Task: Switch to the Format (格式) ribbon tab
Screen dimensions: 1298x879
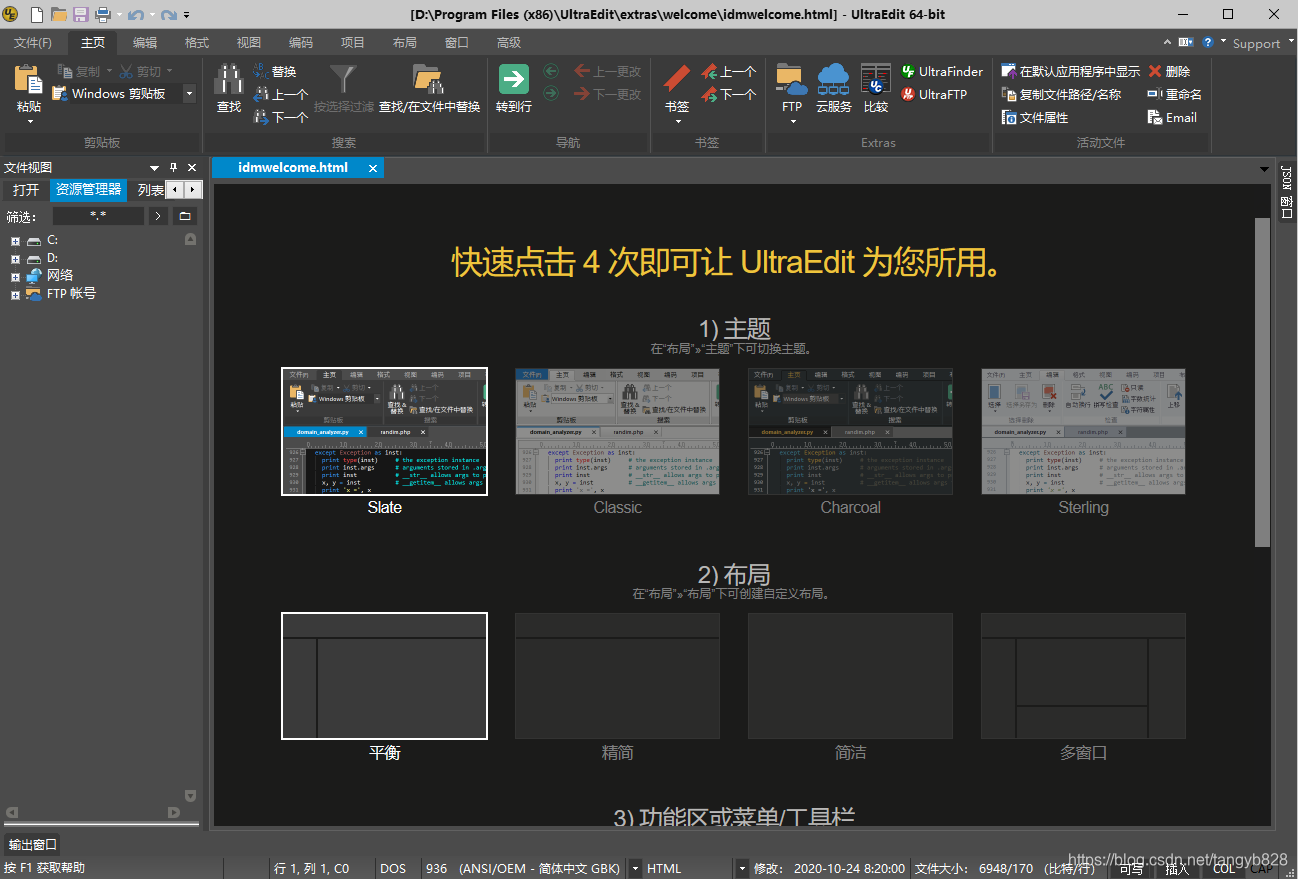Action: pyautogui.click(x=197, y=42)
